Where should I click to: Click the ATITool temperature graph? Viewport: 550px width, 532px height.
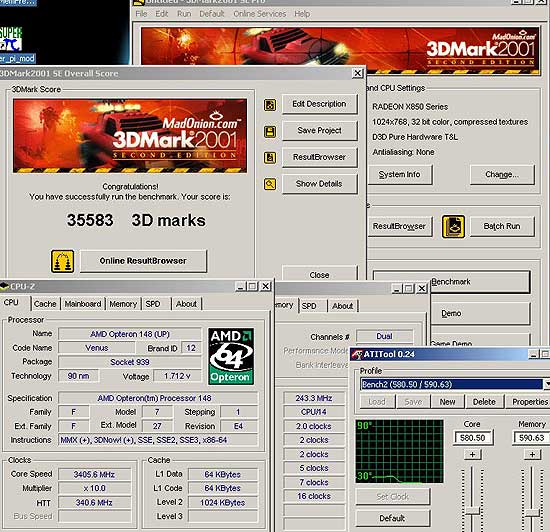[400, 451]
